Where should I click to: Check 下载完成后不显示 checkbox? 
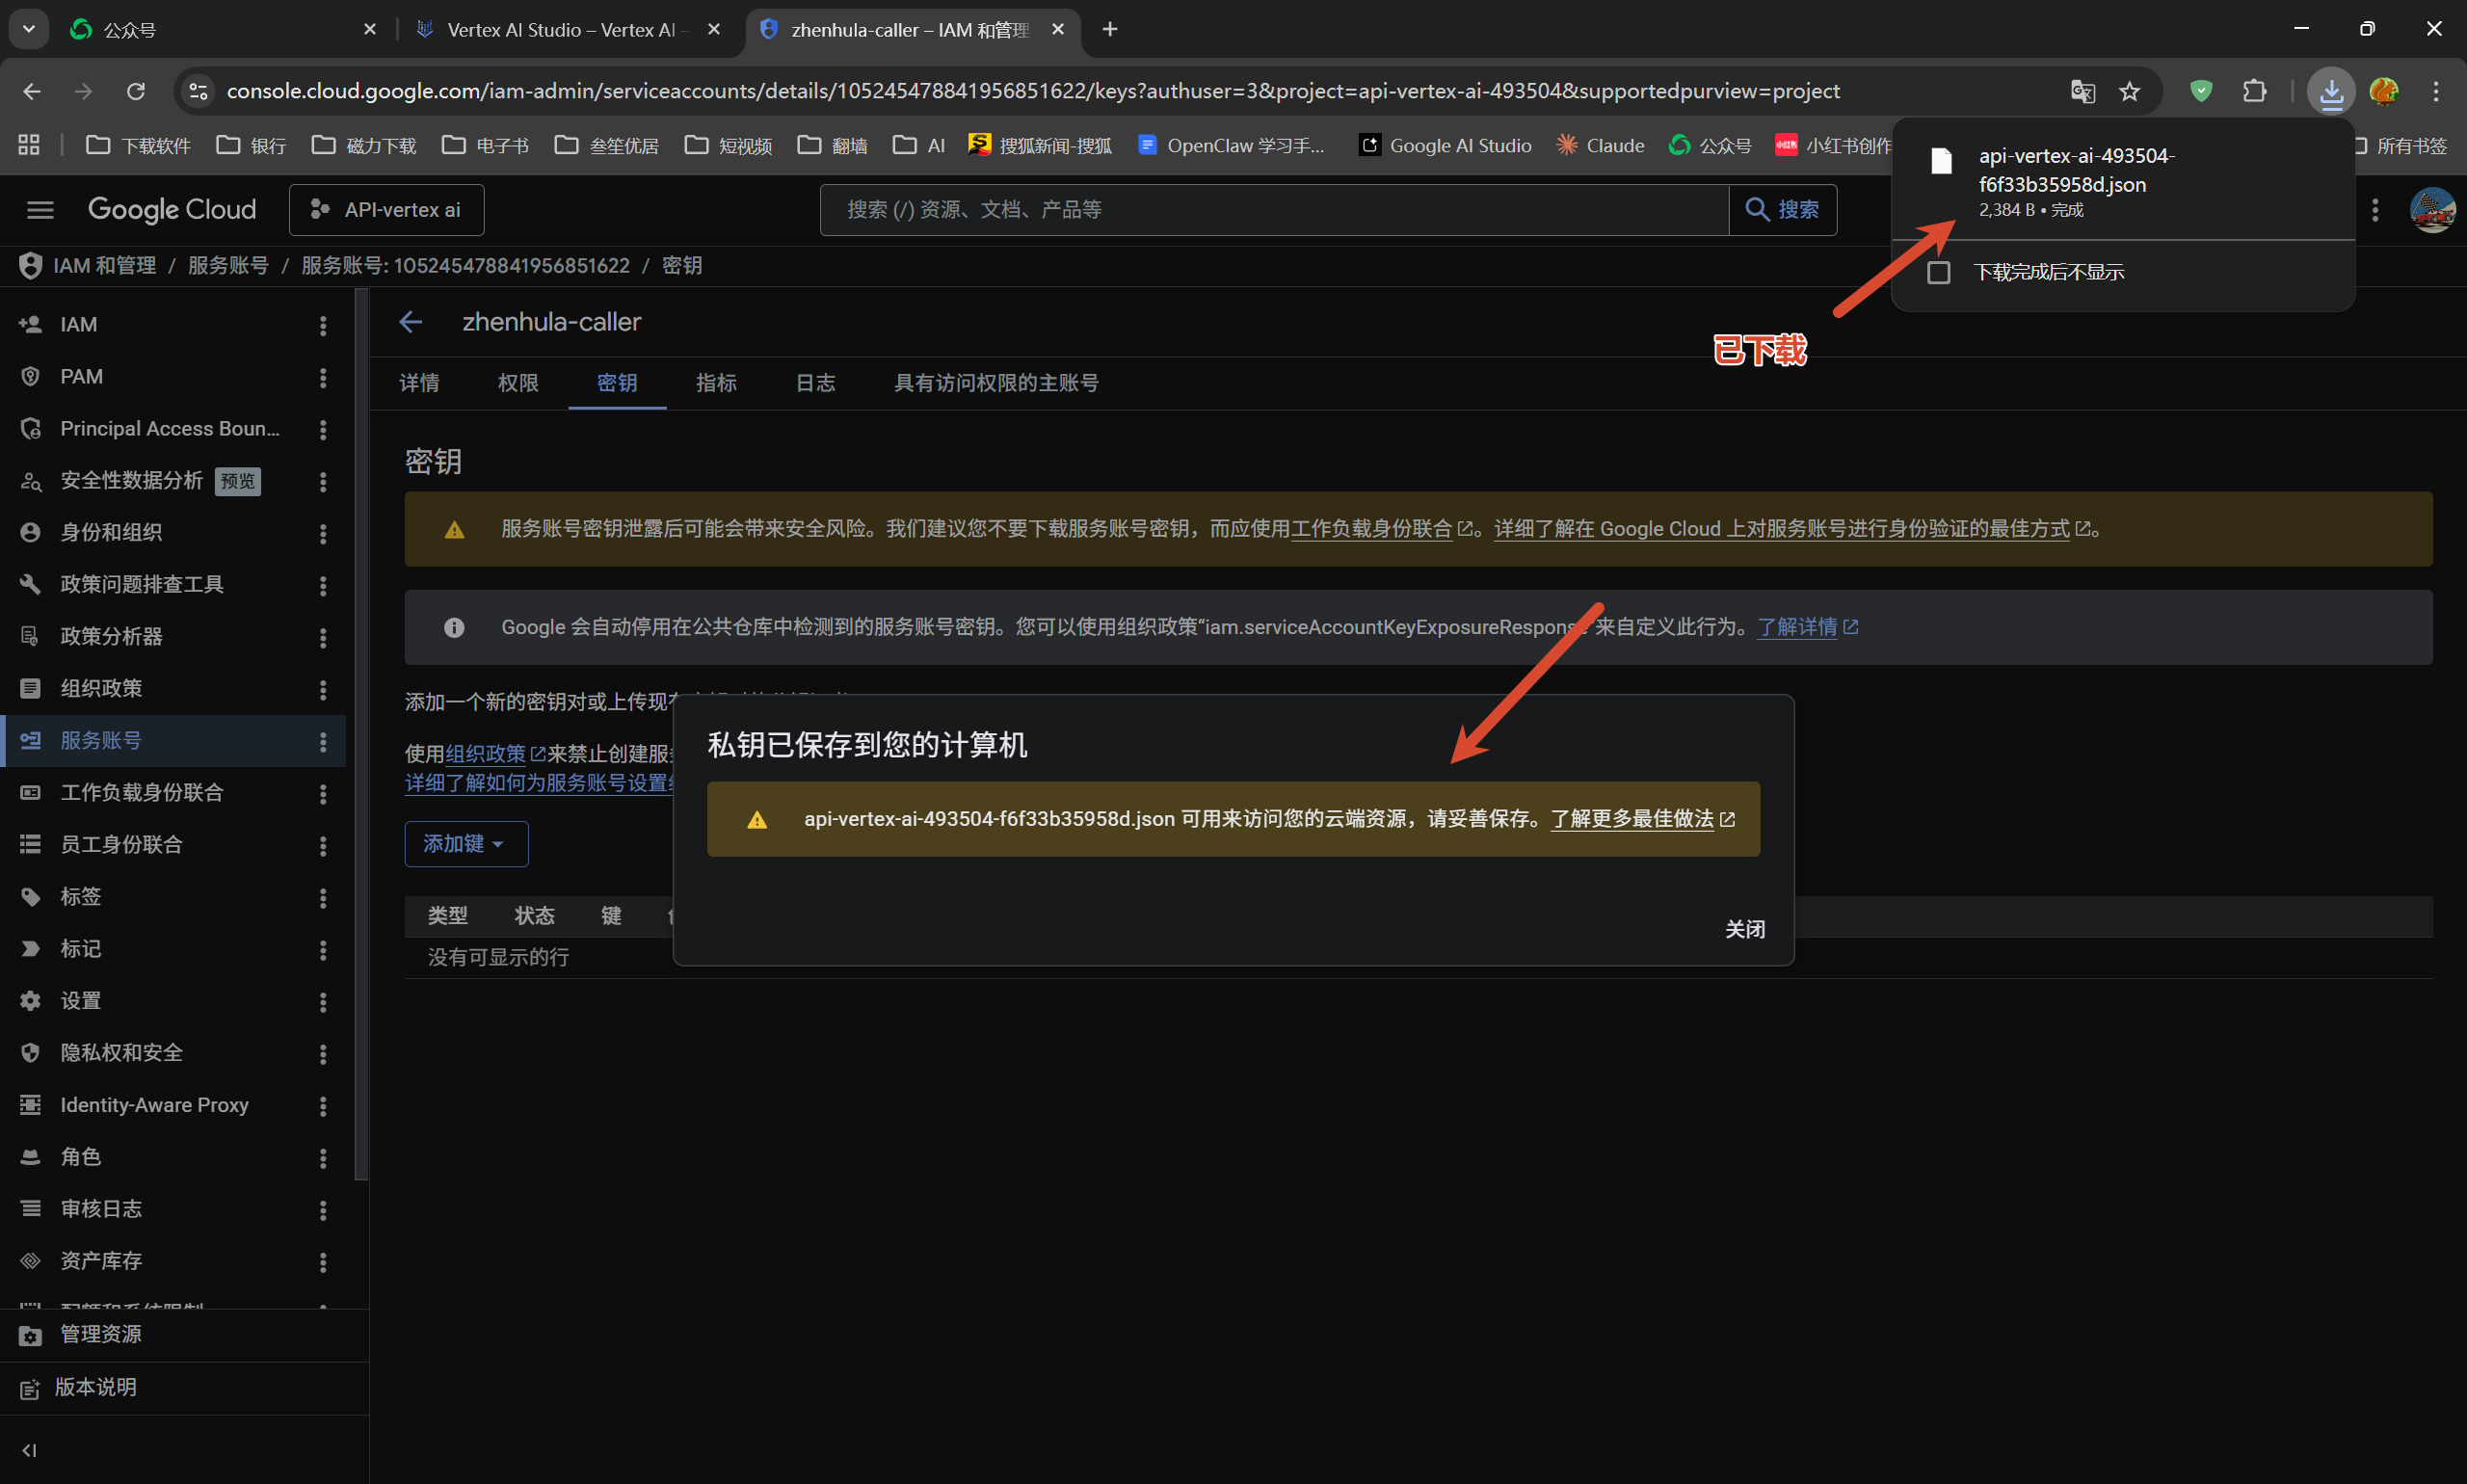[x=1938, y=272]
